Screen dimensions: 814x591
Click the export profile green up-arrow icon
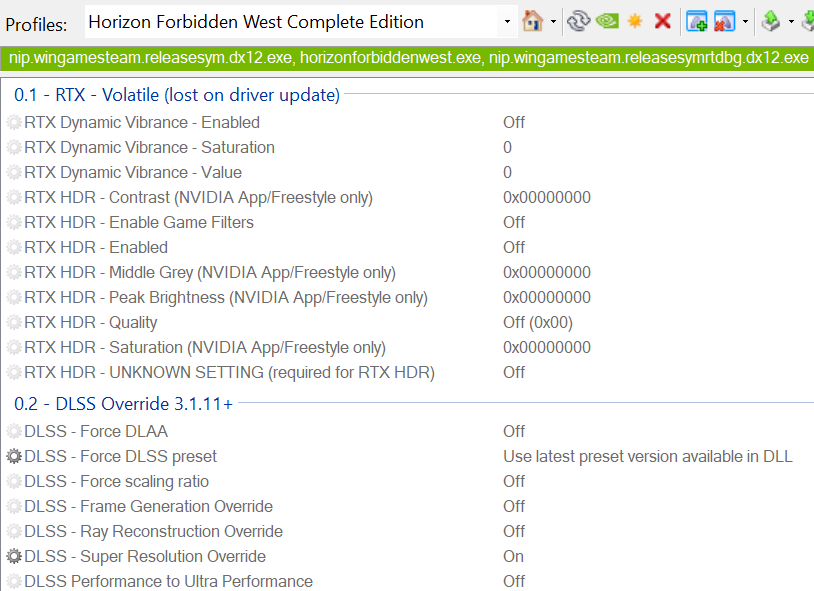771,21
